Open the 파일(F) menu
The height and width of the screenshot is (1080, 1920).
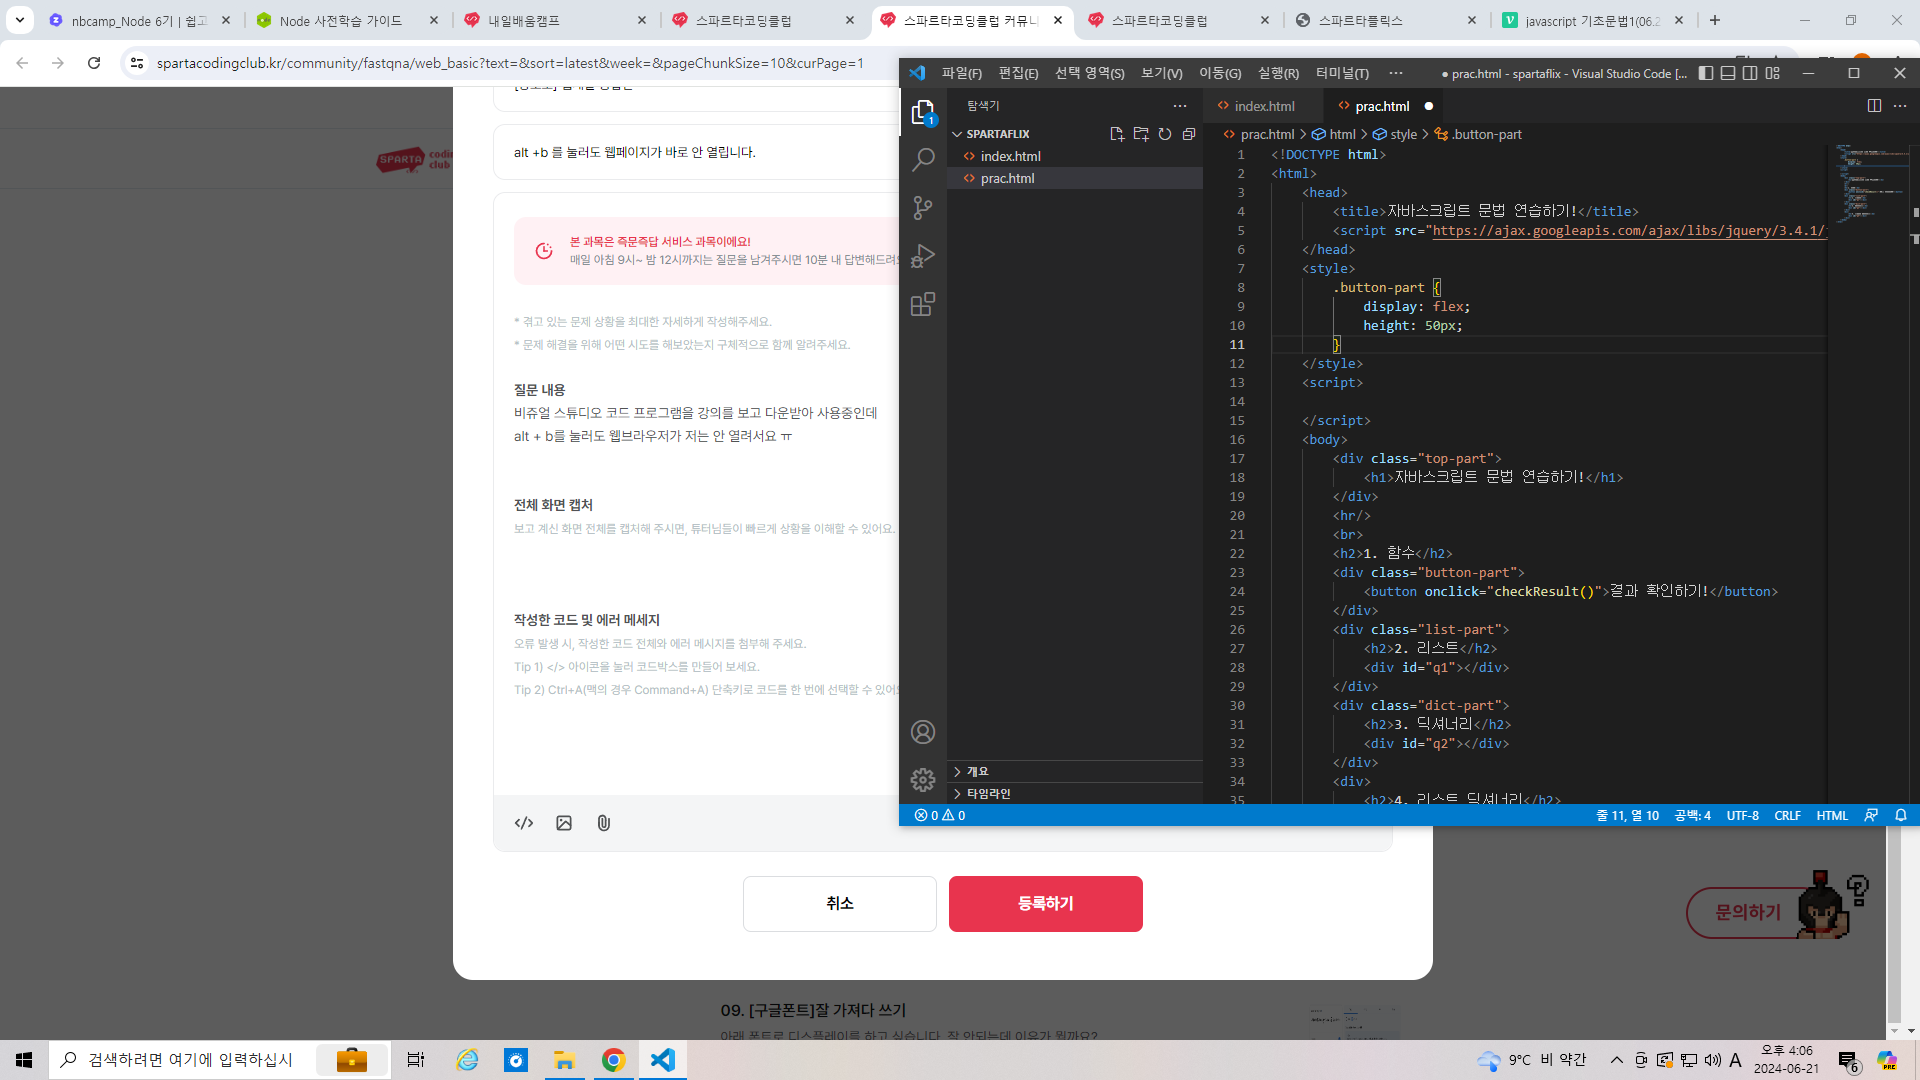click(961, 73)
